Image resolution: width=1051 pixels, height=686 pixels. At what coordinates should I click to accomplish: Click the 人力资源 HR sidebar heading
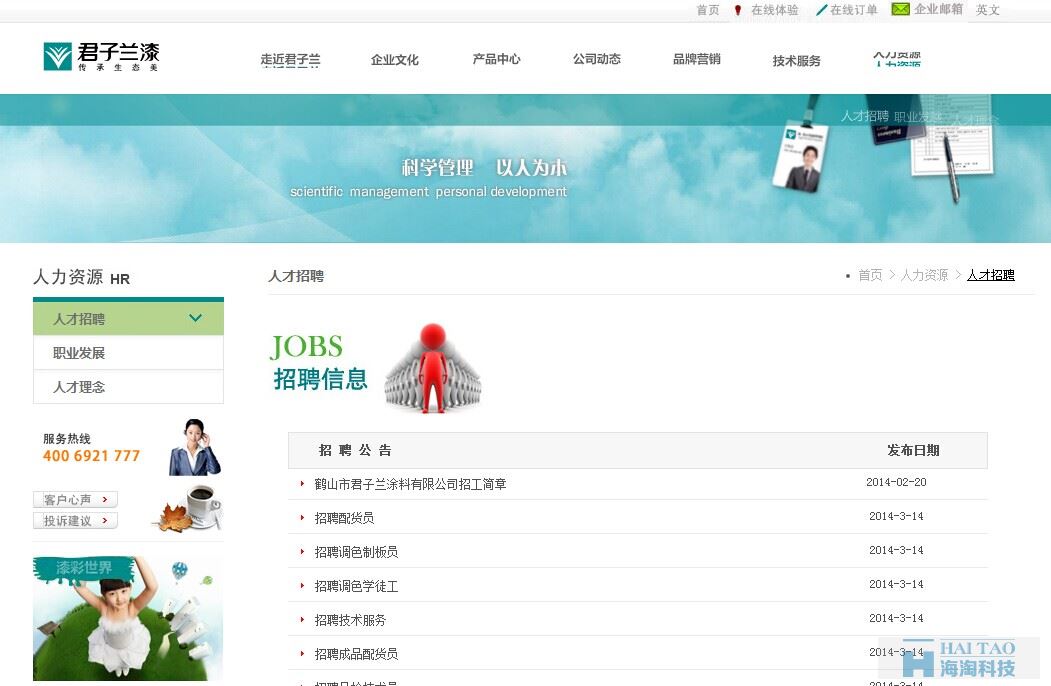click(x=81, y=277)
